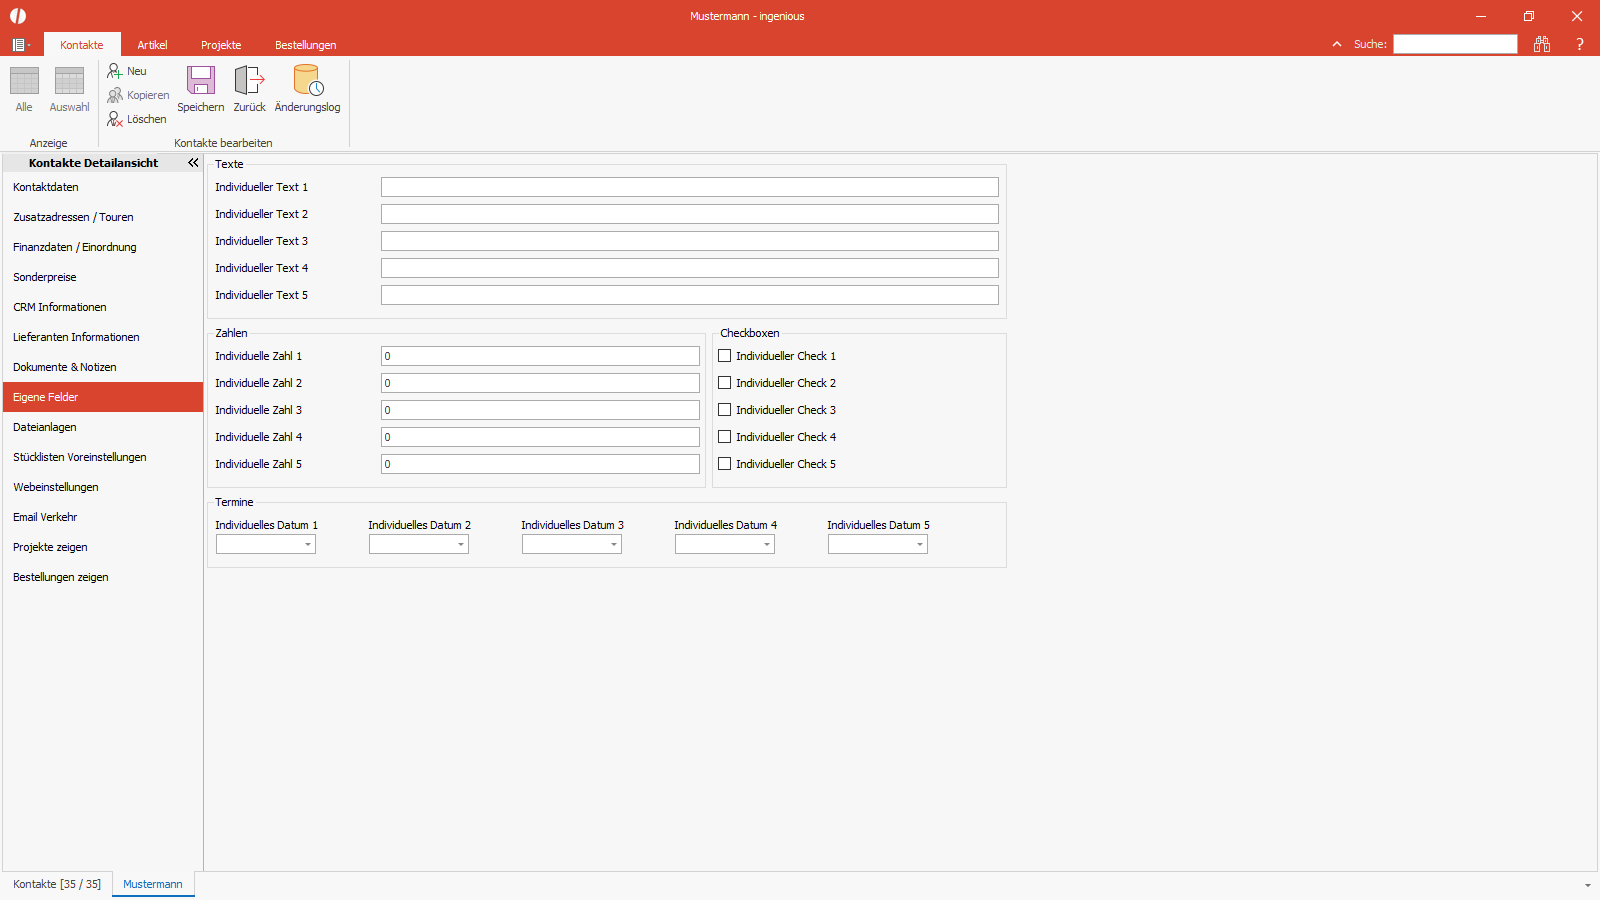Collapse the Kontakte Detailansicht sidebar

[193, 163]
